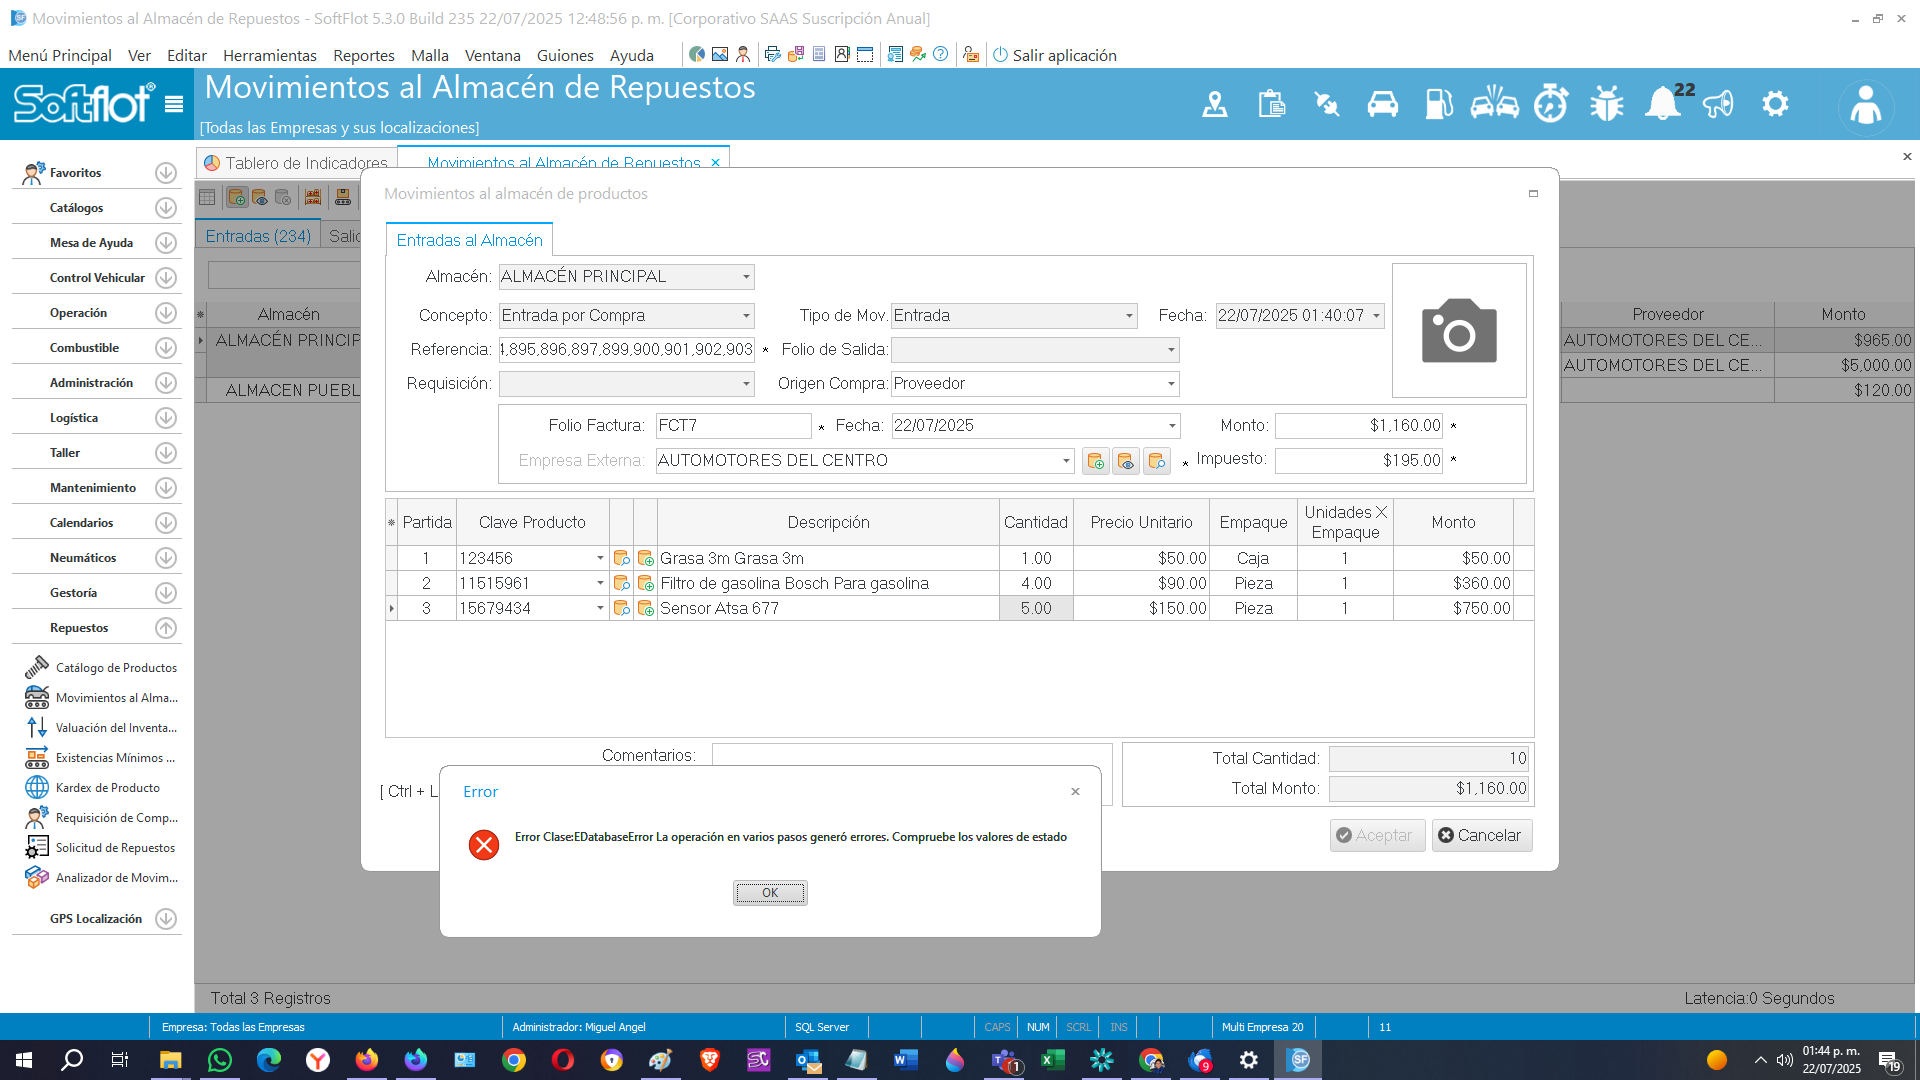1920x1080 pixels.
Task: Open the user profile avatar icon
Action: pyautogui.click(x=1865, y=105)
